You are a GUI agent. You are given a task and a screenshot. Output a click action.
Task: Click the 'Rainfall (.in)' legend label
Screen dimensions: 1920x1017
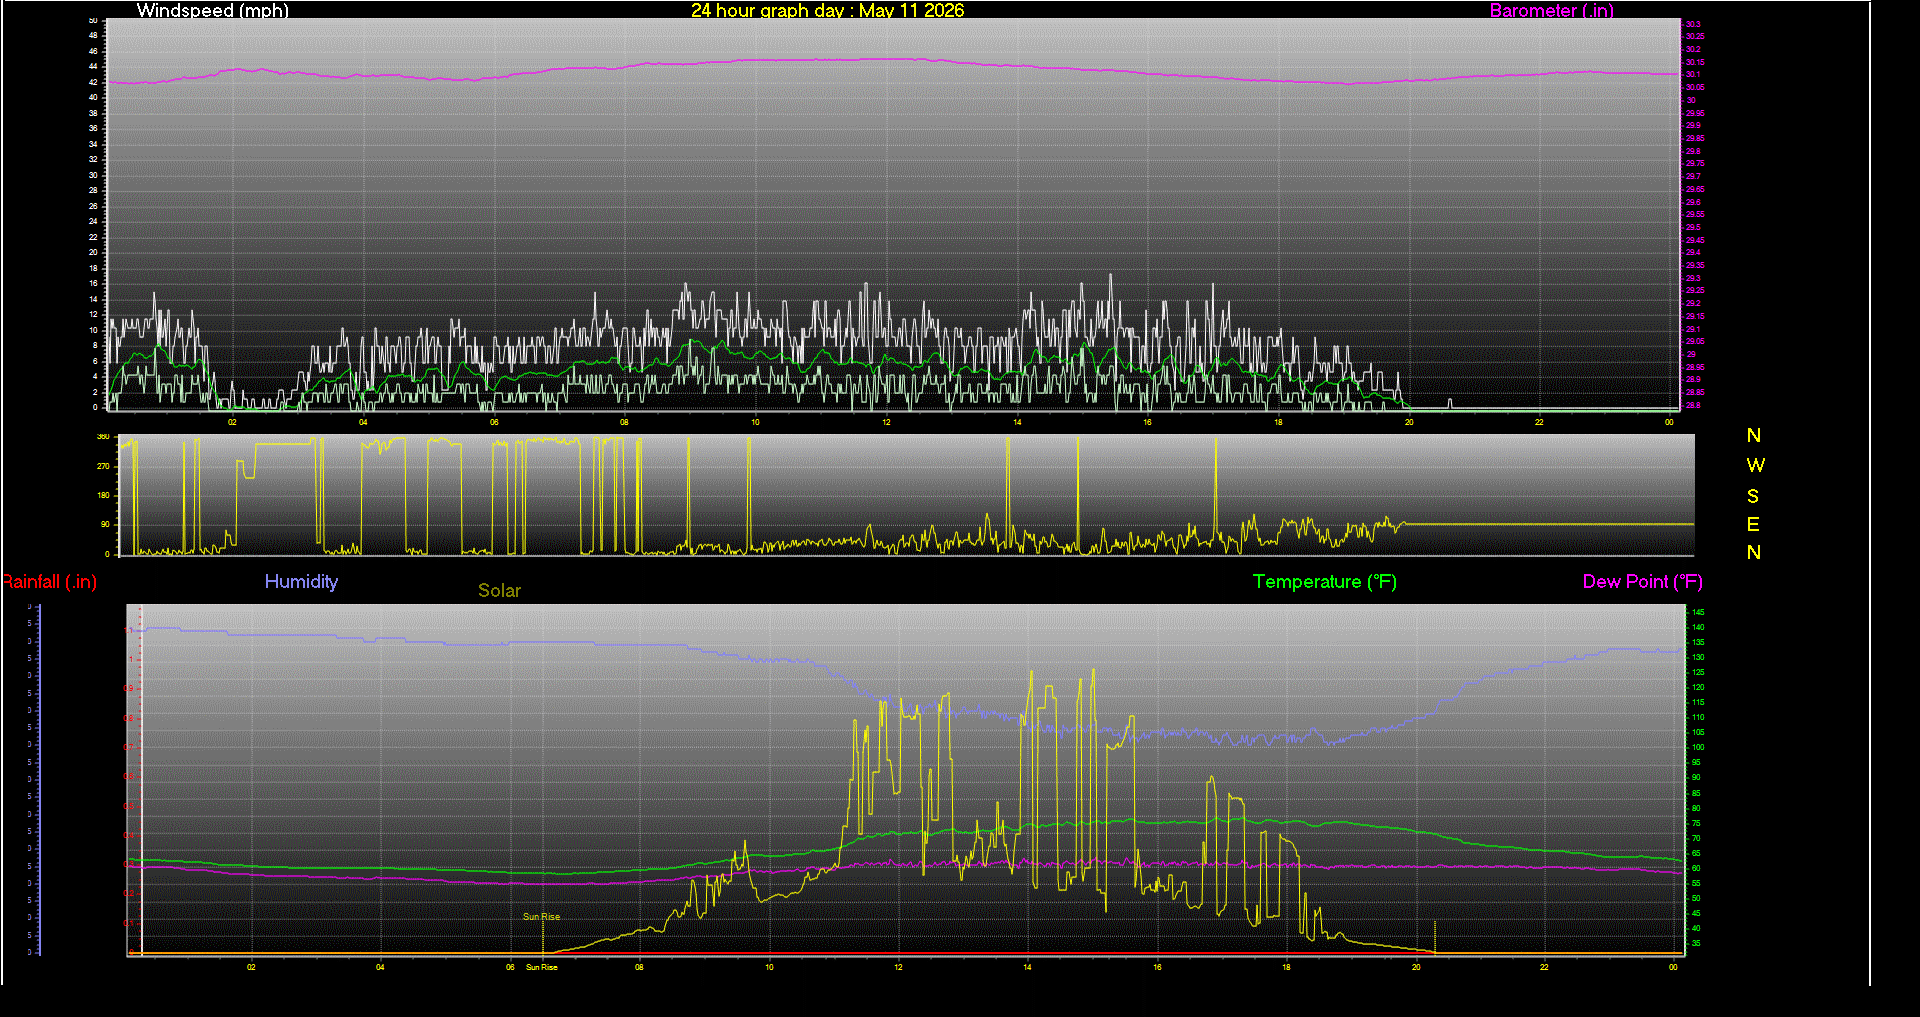coord(49,582)
